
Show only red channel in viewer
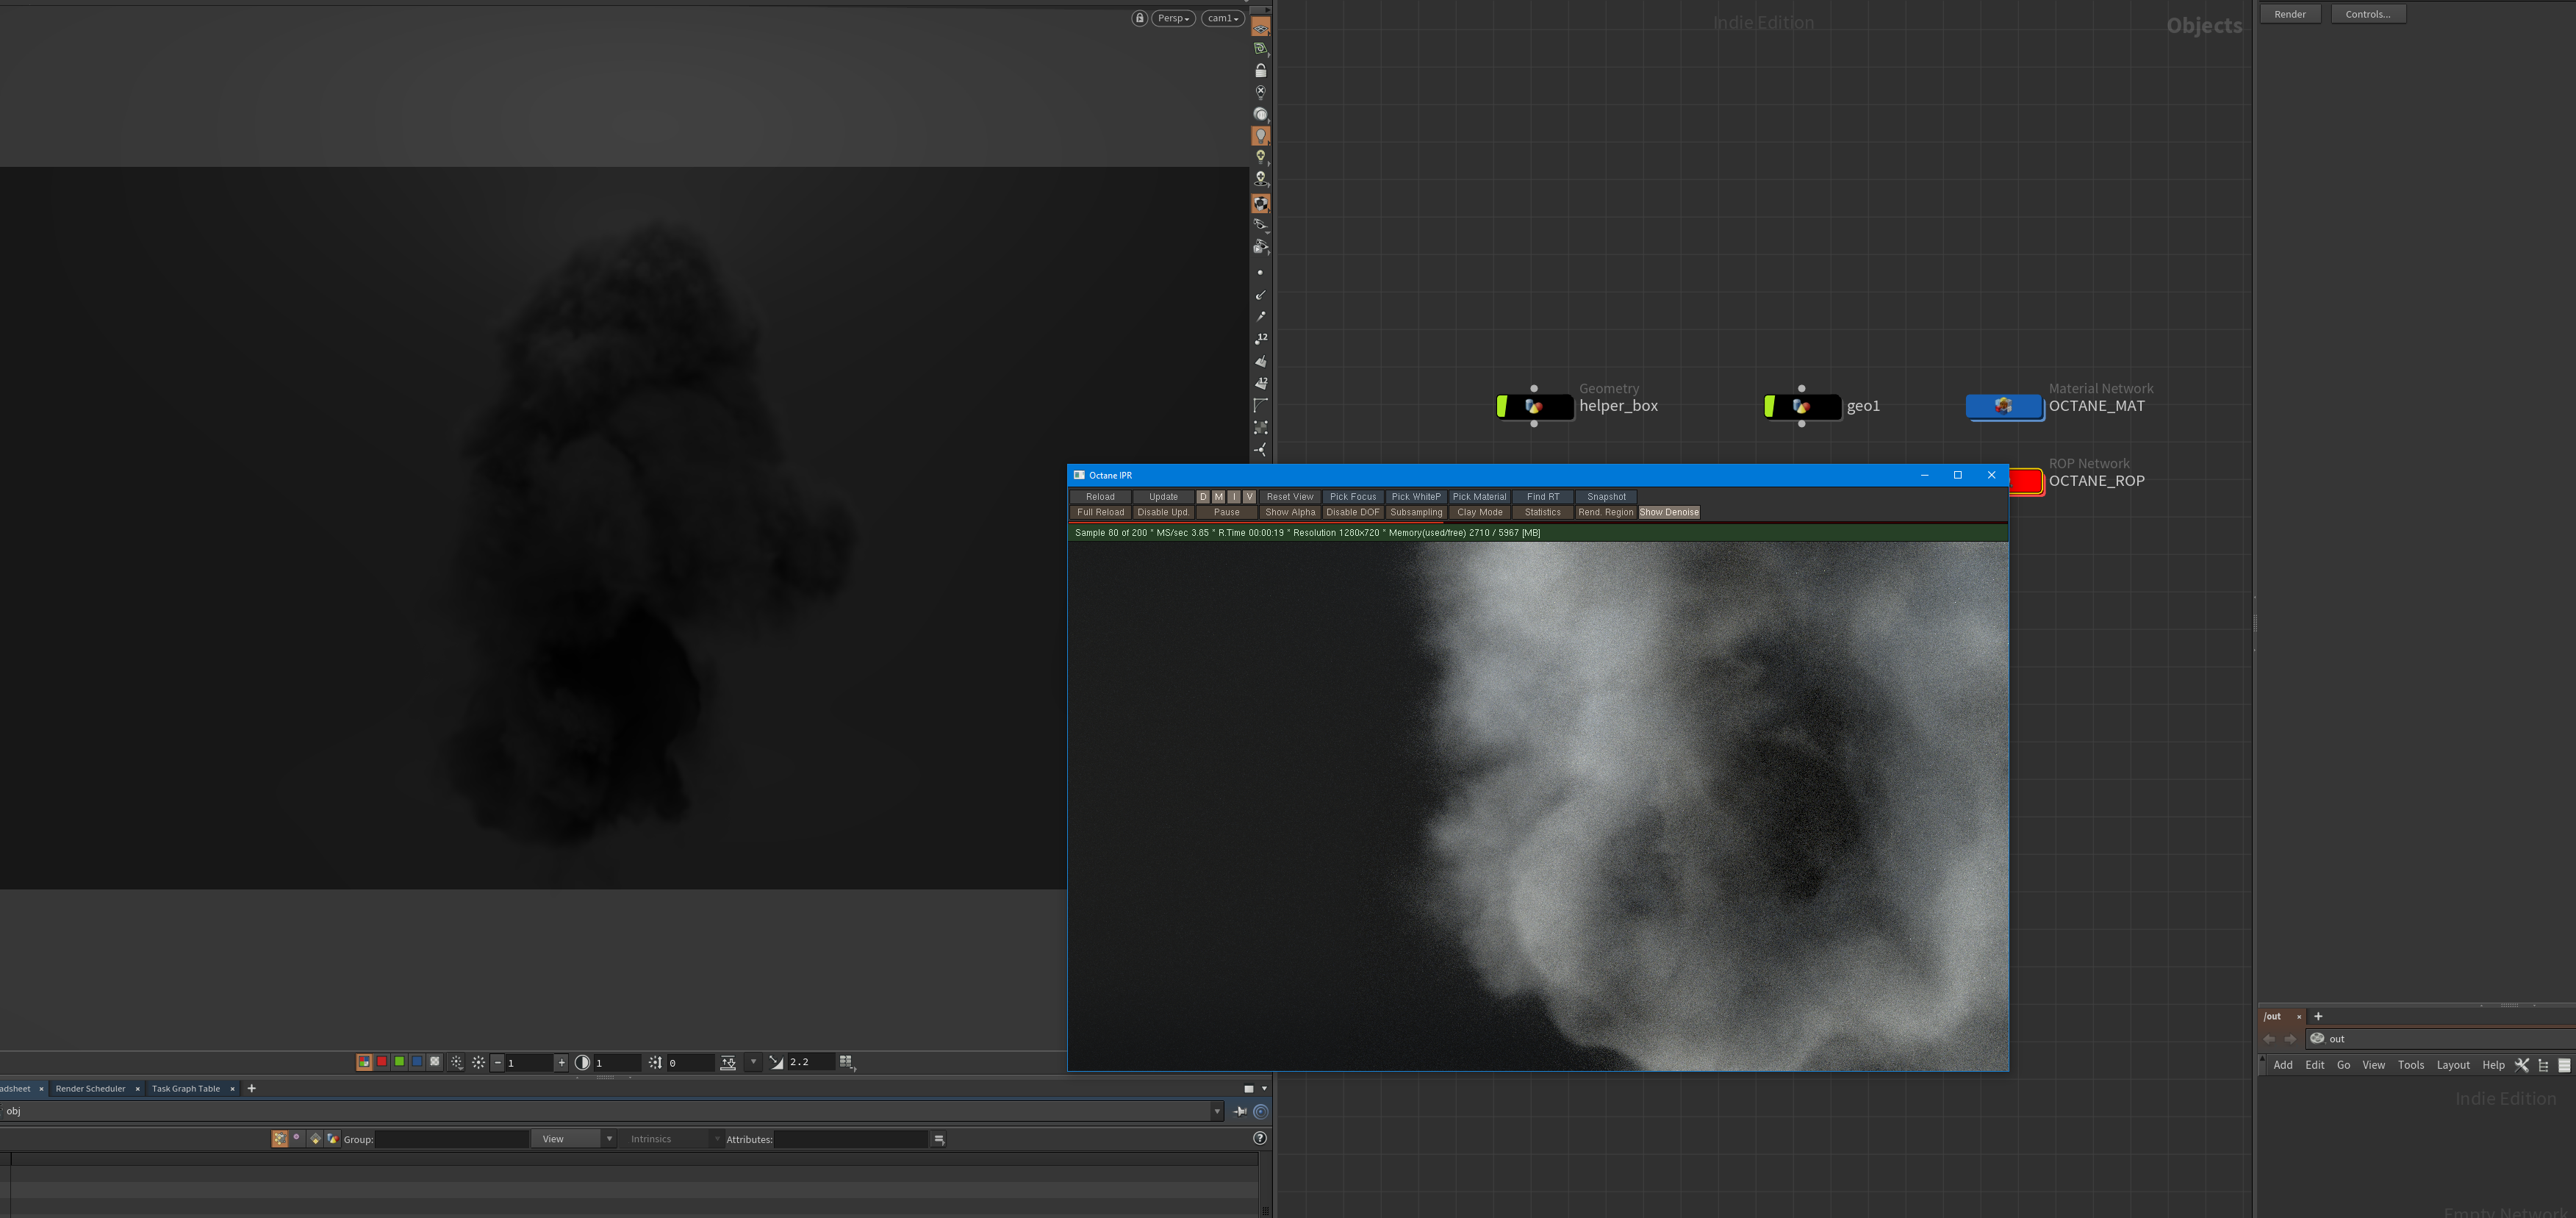pyautogui.click(x=381, y=1062)
